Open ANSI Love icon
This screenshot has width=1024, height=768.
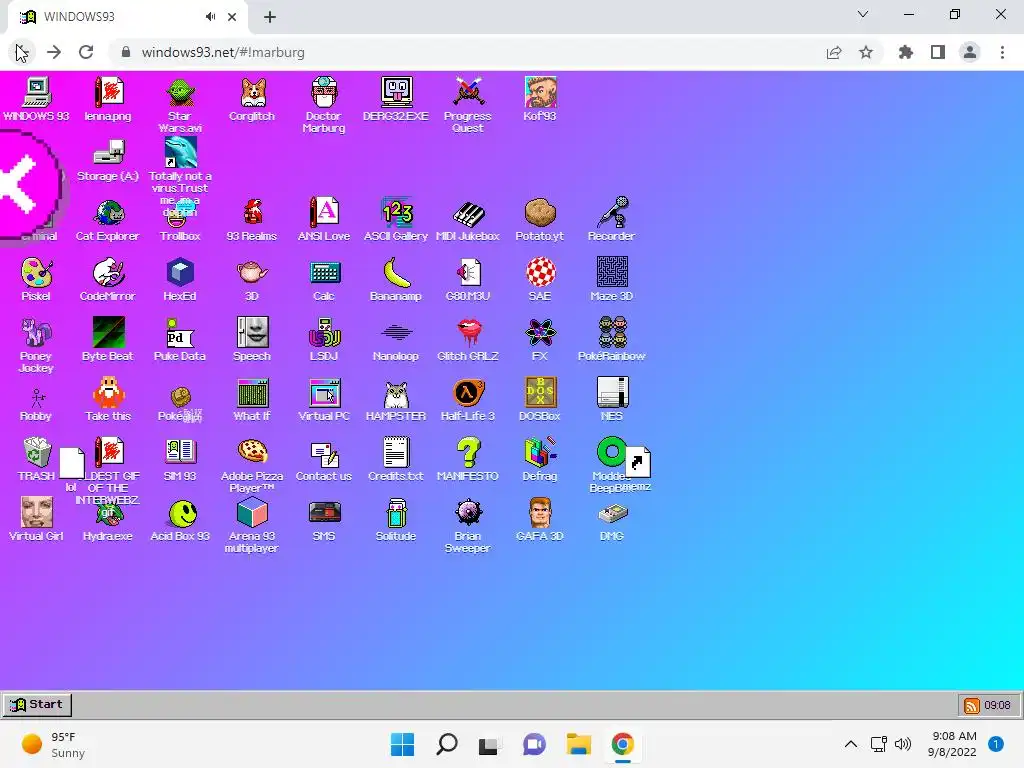click(x=324, y=213)
